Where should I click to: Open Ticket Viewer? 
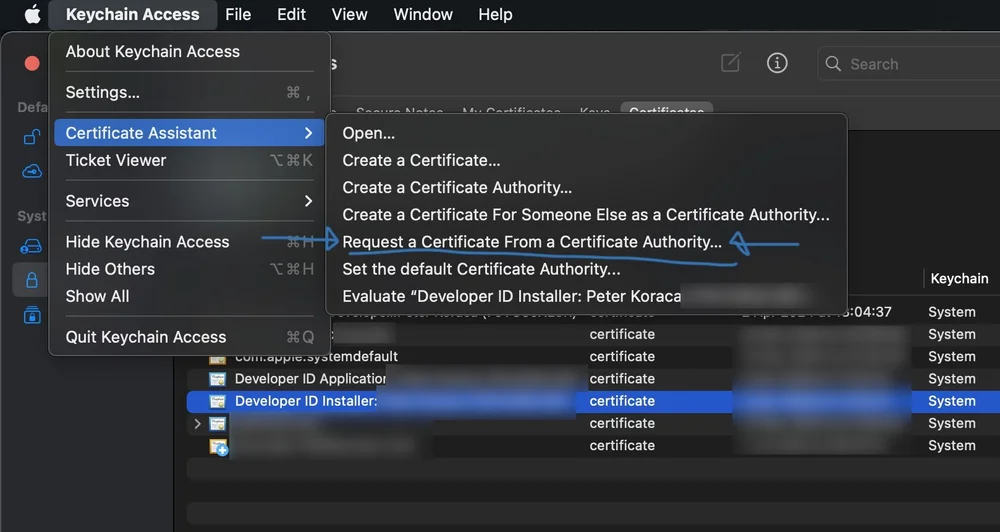pyautogui.click(x=189, y=160)
